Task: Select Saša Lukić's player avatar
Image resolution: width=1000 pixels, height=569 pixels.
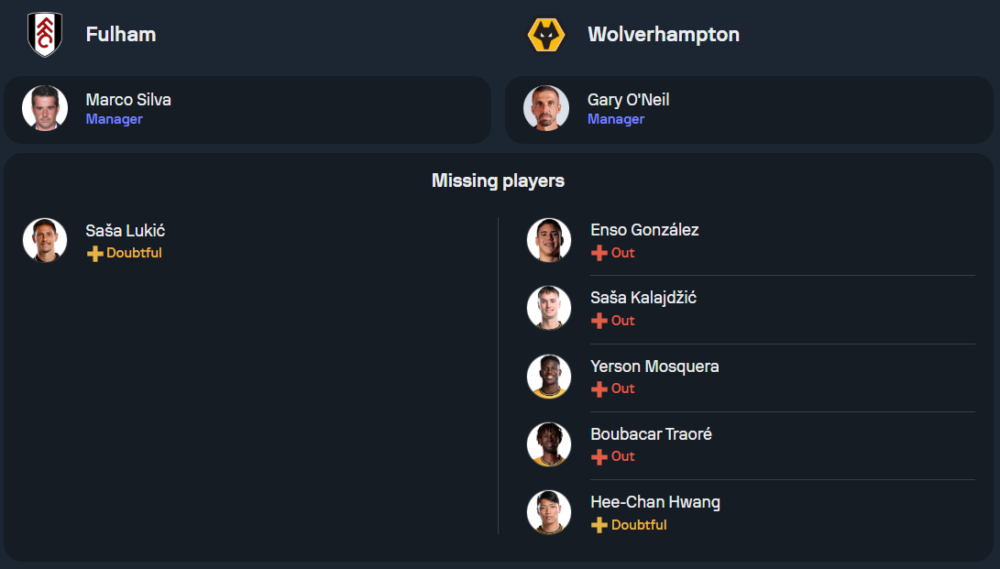Action: click(x=45, y=240)
